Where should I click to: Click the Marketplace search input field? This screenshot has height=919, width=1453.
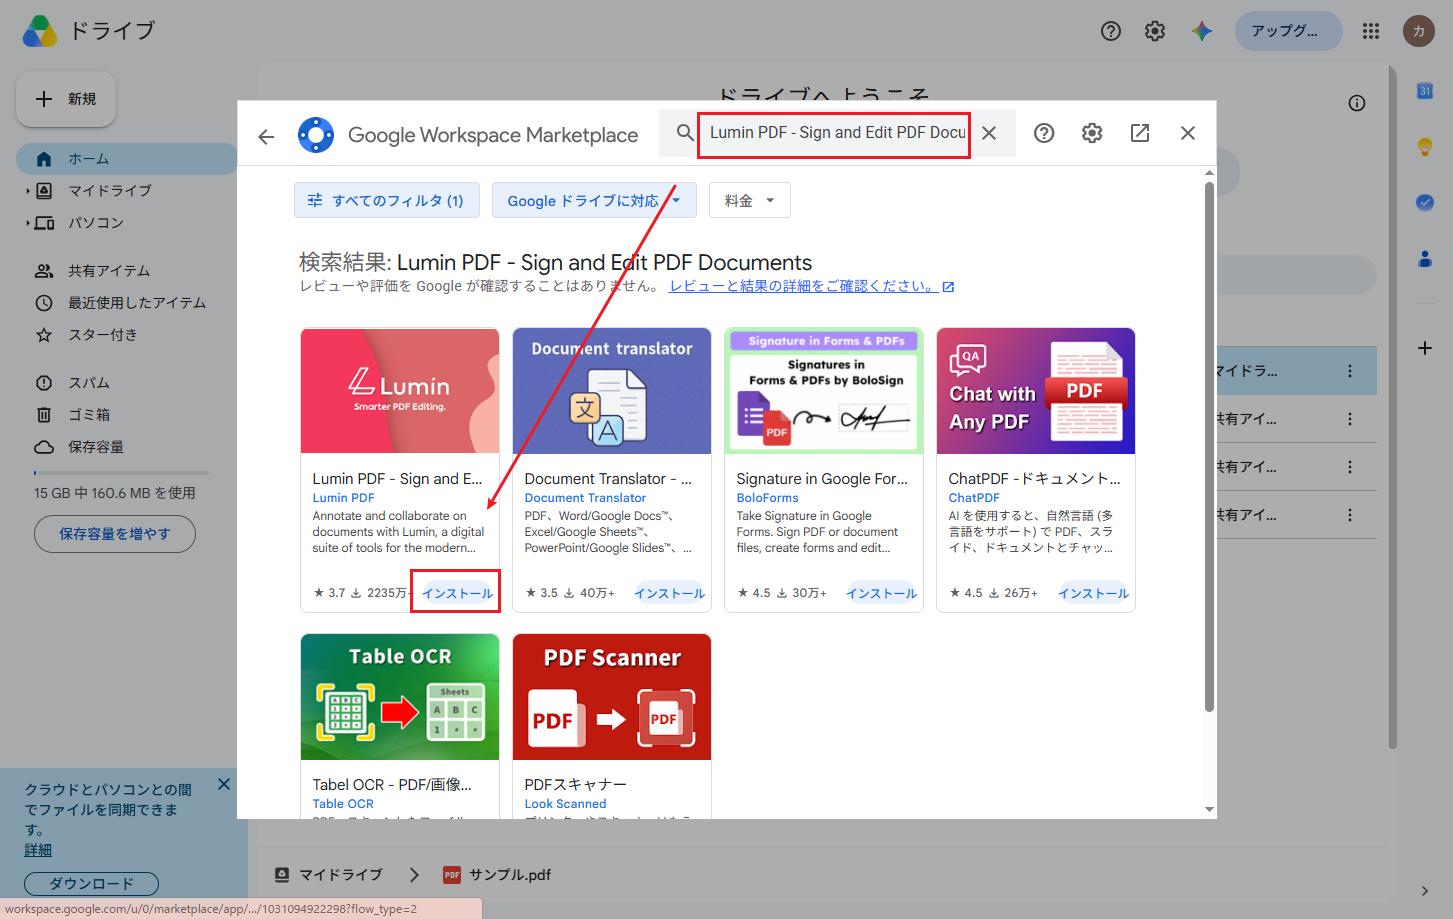click(837, 133)
